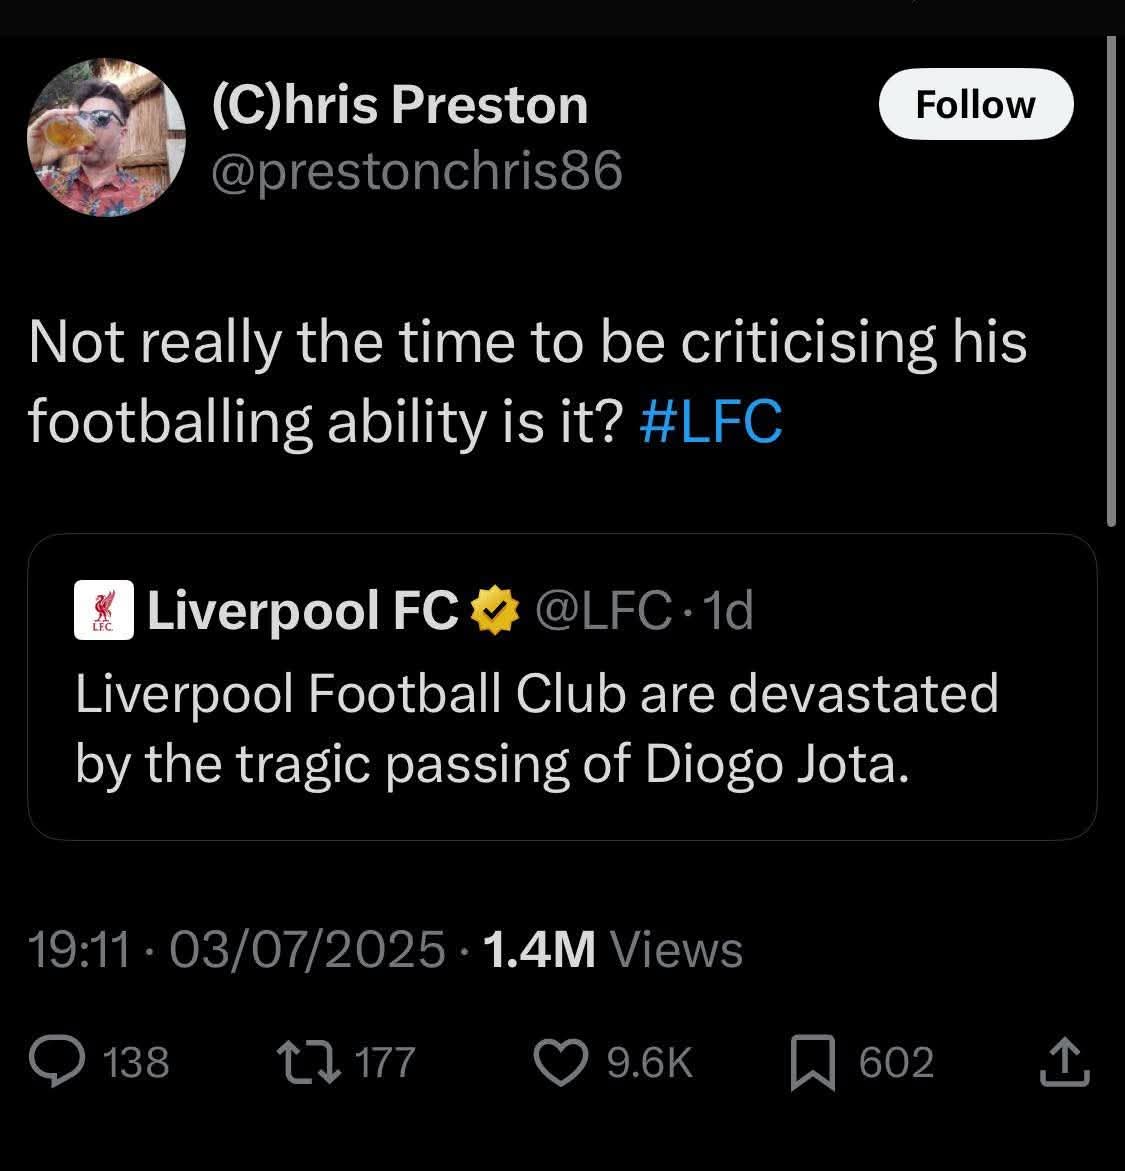The image size is (1125, 1171).
Task: Tap the share upload icon
Action: pyautogui.click(x=1064, y=1062)
